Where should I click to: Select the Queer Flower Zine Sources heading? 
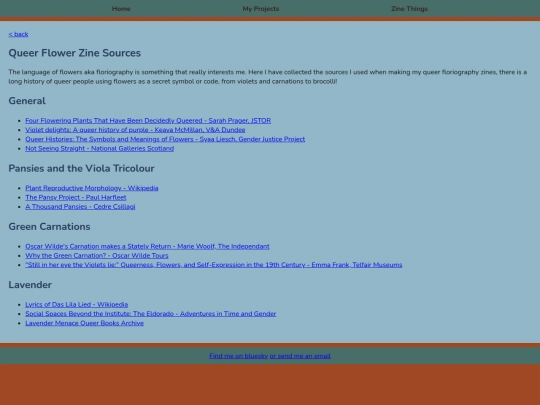(x=75, y=53)
